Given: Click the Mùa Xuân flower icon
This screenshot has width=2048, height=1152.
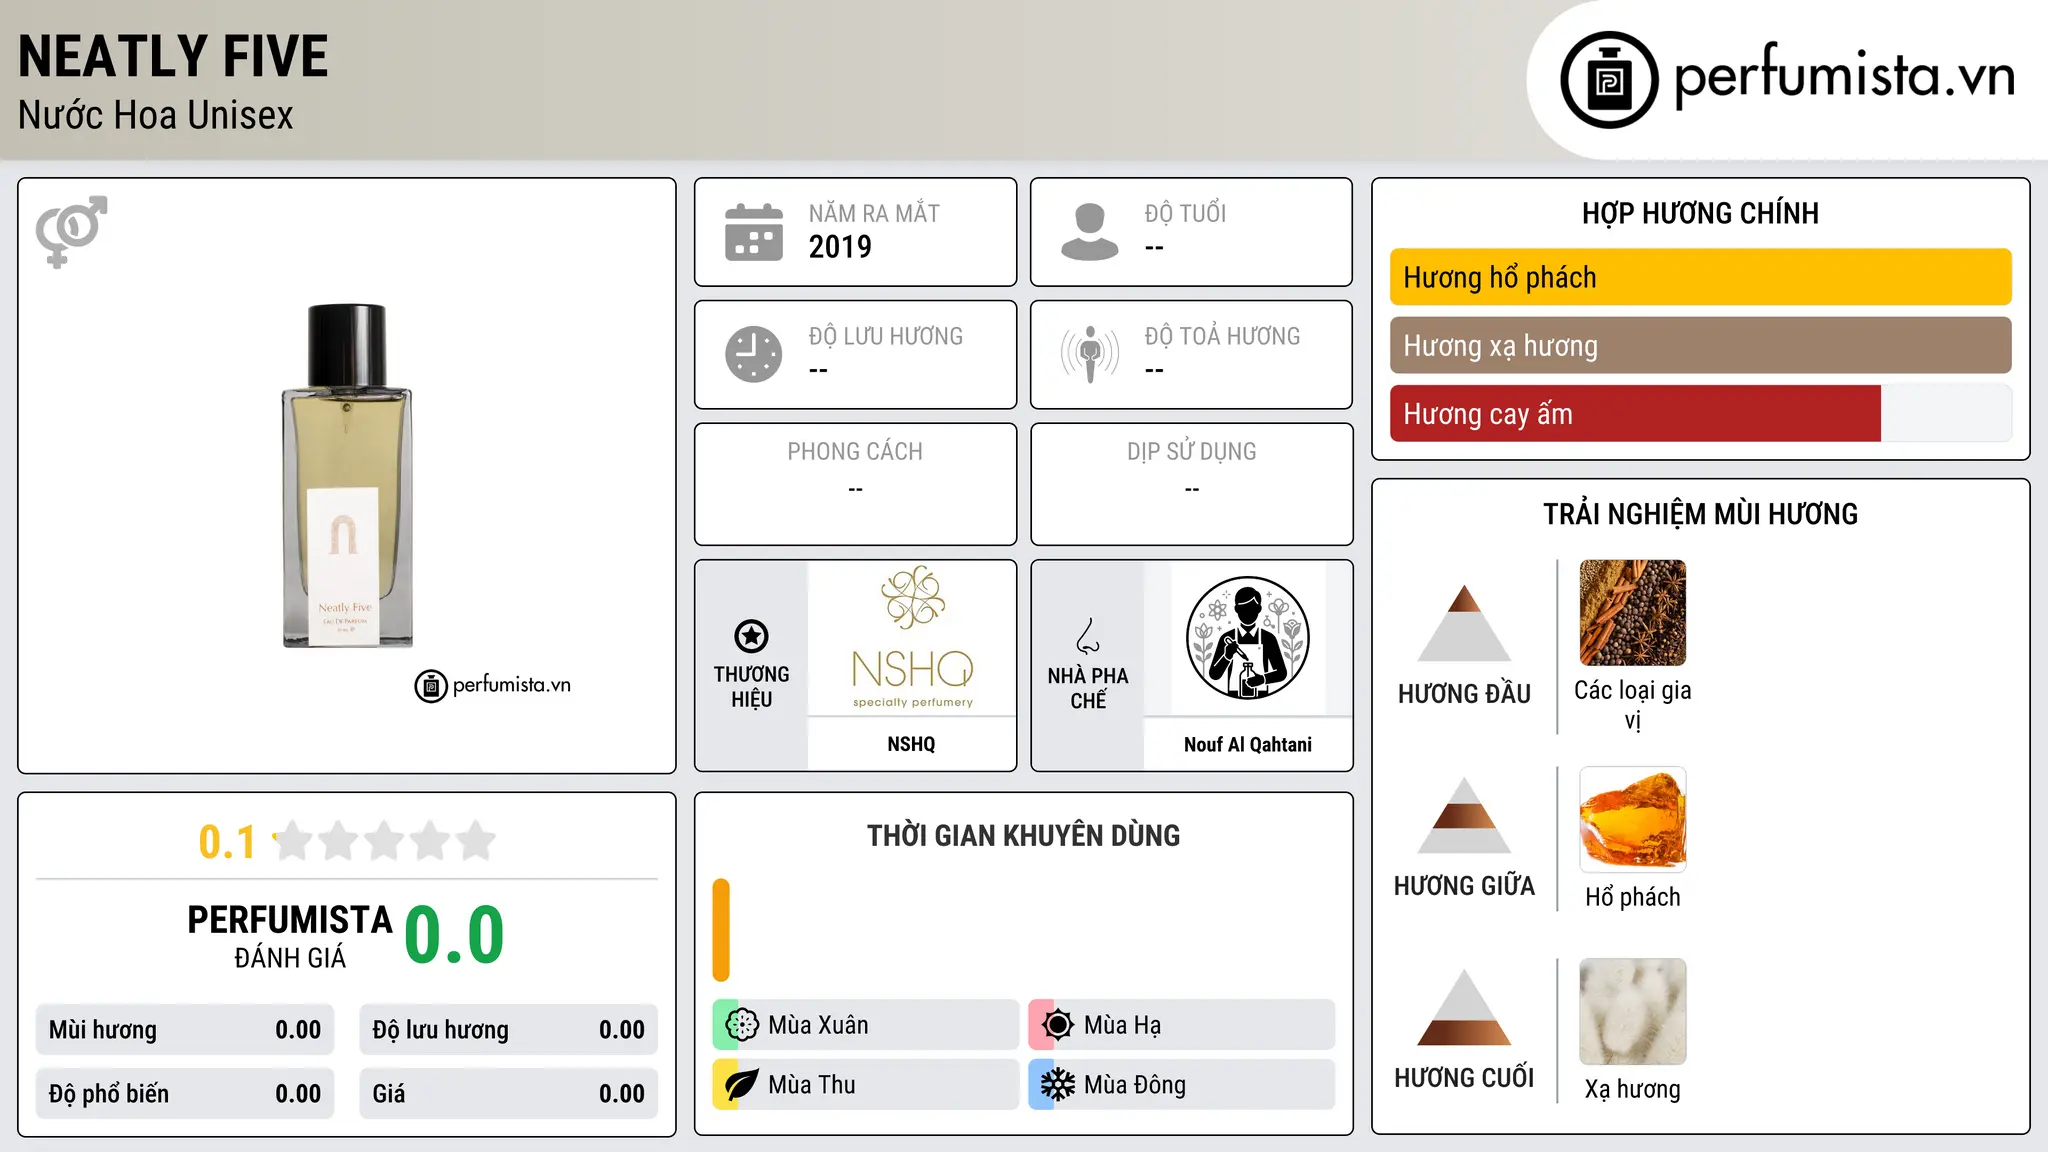Looking at the screenshot, I should [x=742, y=1025].
